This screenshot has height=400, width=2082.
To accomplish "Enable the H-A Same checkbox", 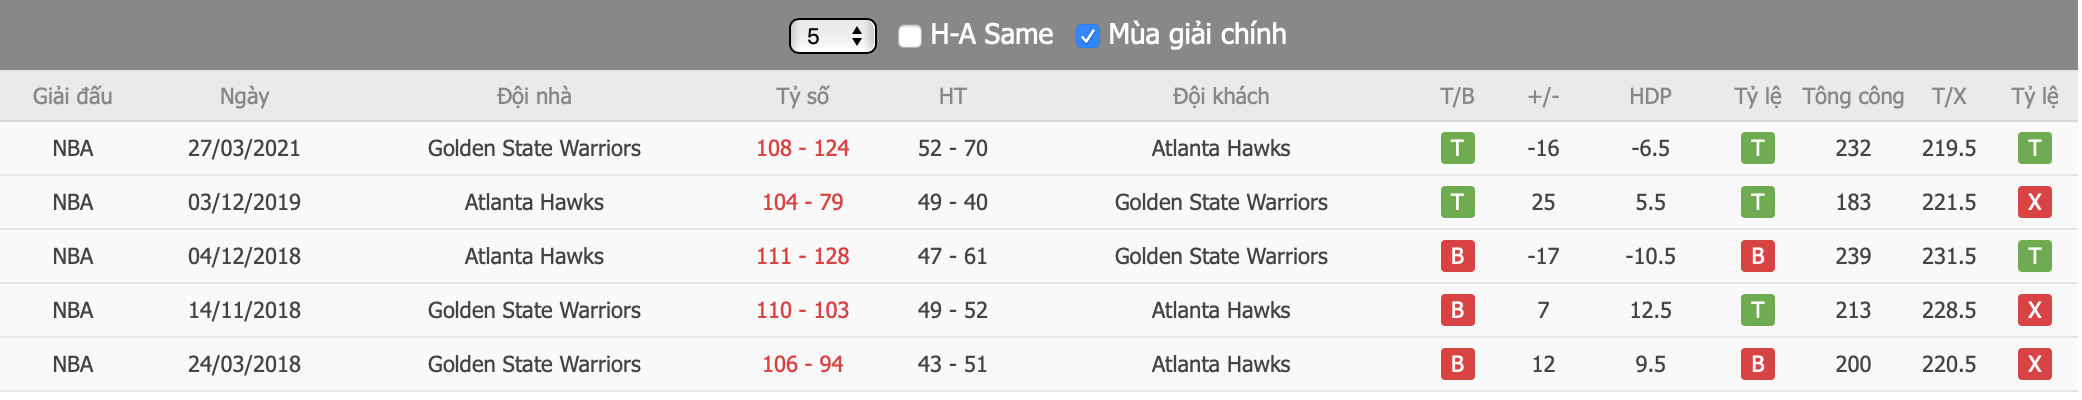I will click(x=909, y=36).
